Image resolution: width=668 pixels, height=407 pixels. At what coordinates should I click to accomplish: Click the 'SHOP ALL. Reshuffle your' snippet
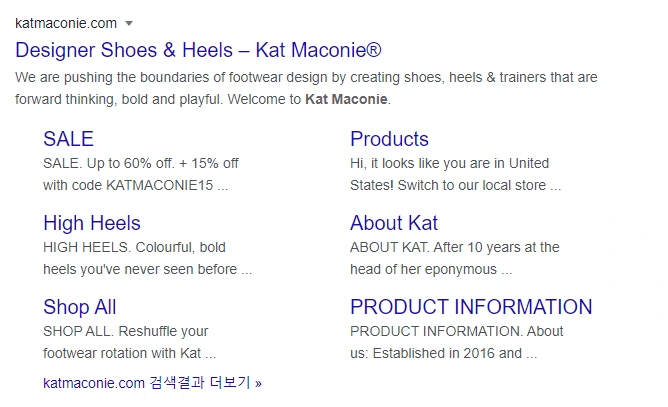coord(126,331)
